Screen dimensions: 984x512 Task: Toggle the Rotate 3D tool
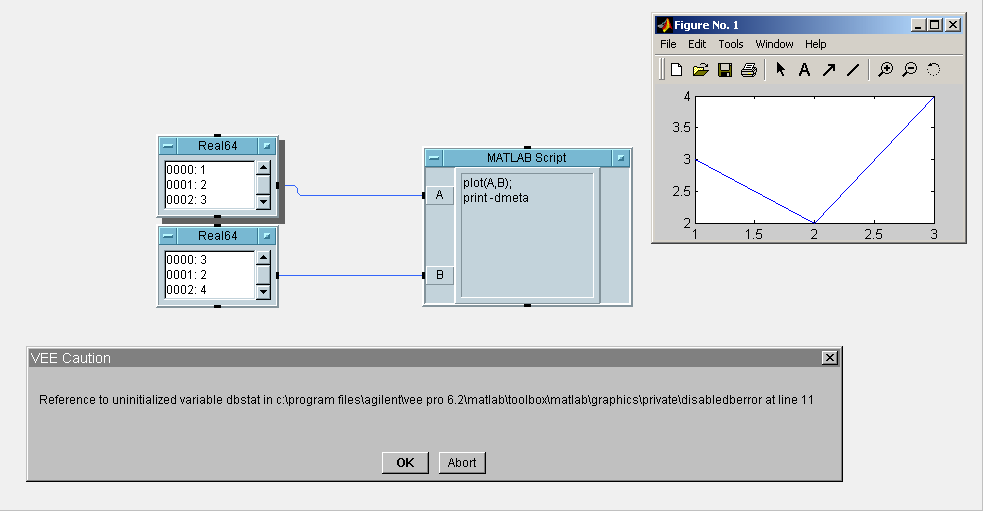[x=933, y=70]
